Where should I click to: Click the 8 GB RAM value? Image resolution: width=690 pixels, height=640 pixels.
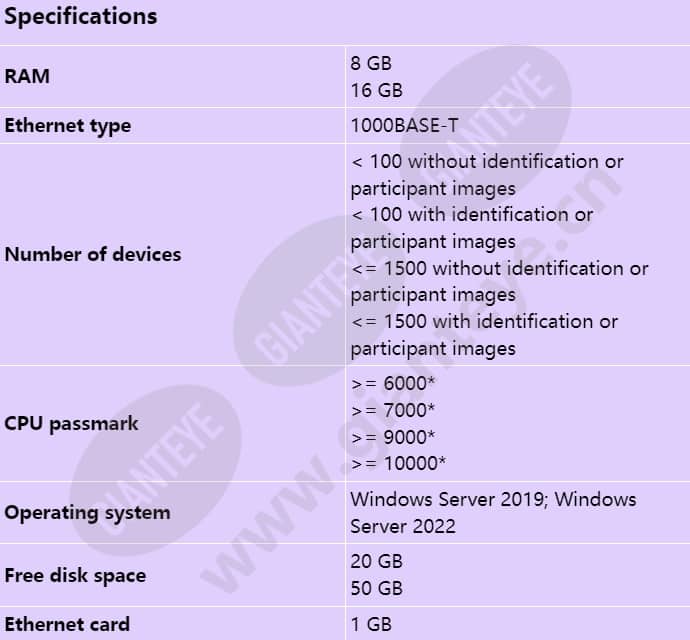[x=371, y=63]
